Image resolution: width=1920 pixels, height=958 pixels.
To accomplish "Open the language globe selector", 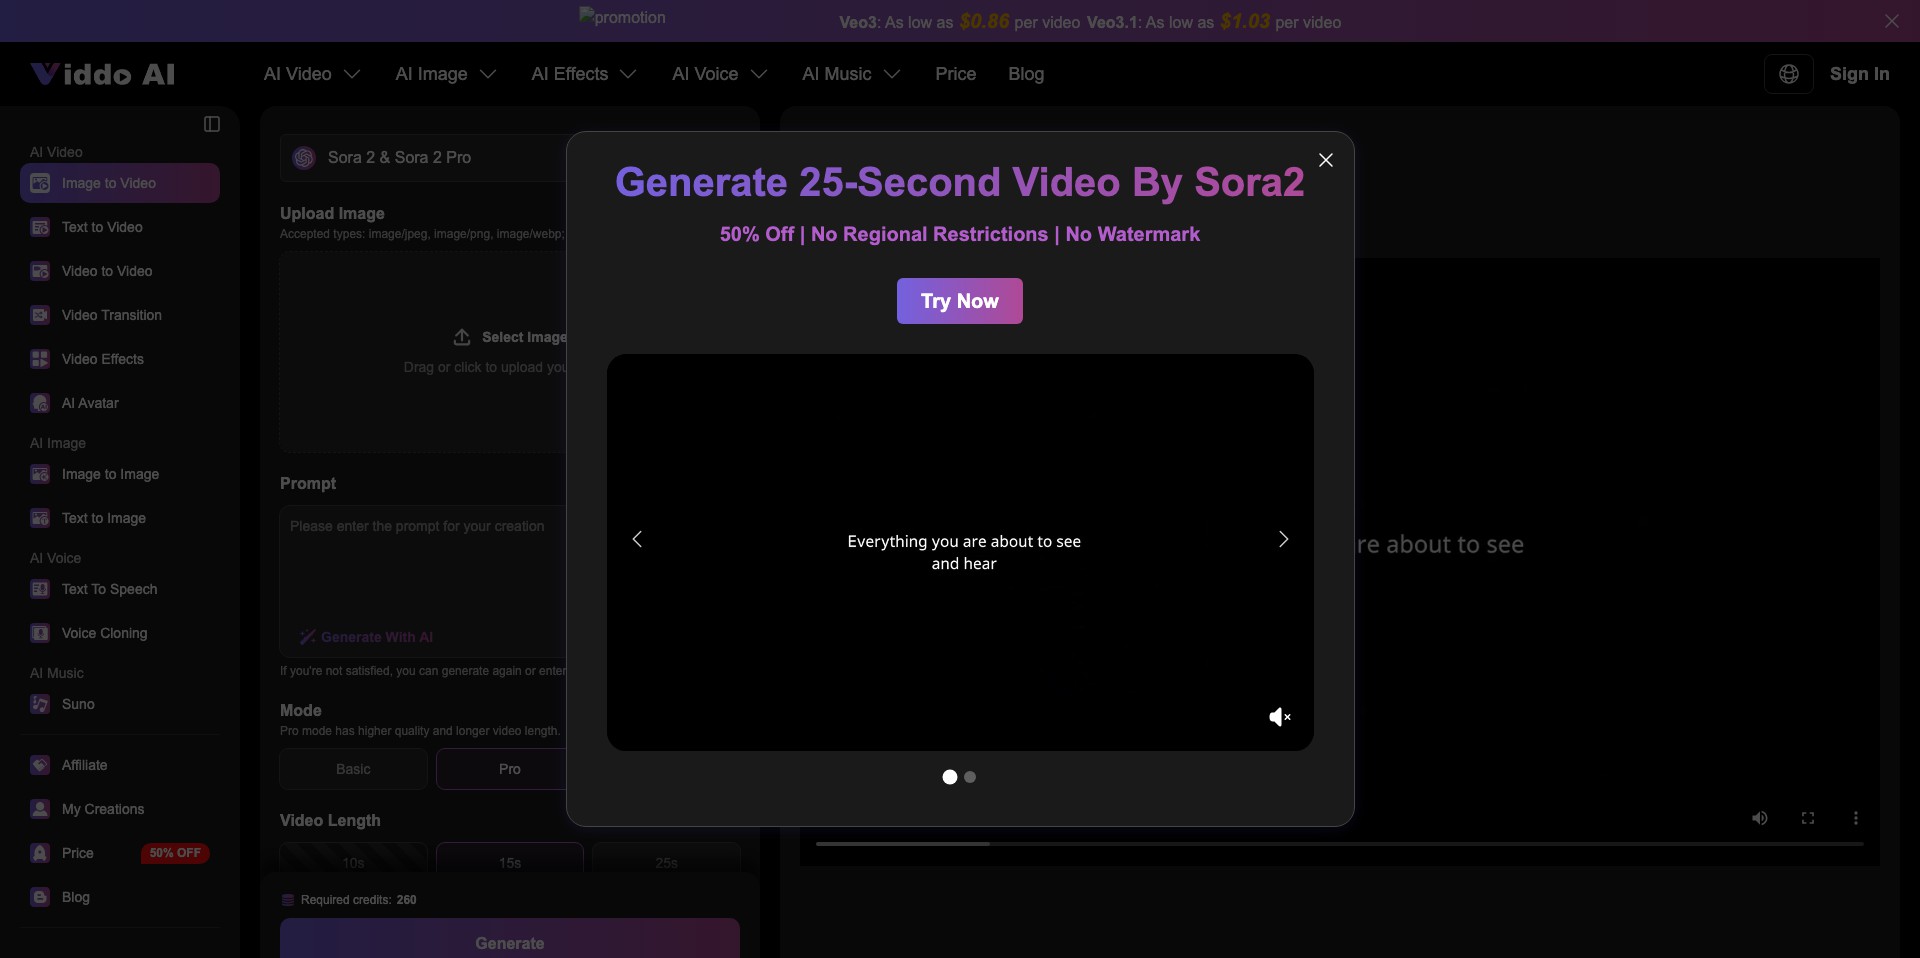I will pyautogui.click(x=1789, y=74).
